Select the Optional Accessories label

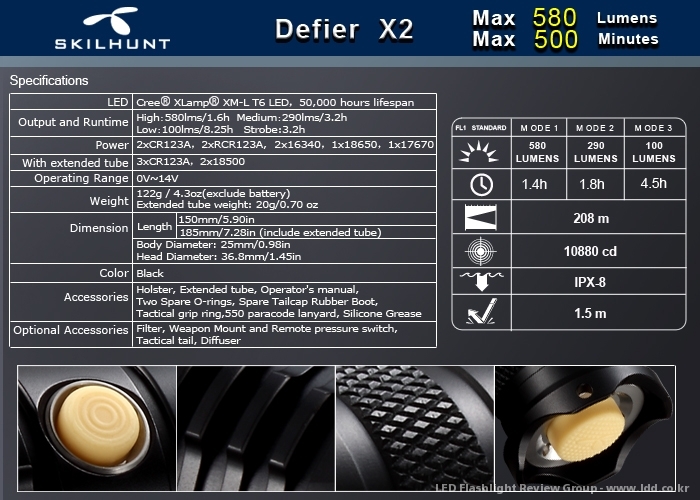click(x=71, y=330)
